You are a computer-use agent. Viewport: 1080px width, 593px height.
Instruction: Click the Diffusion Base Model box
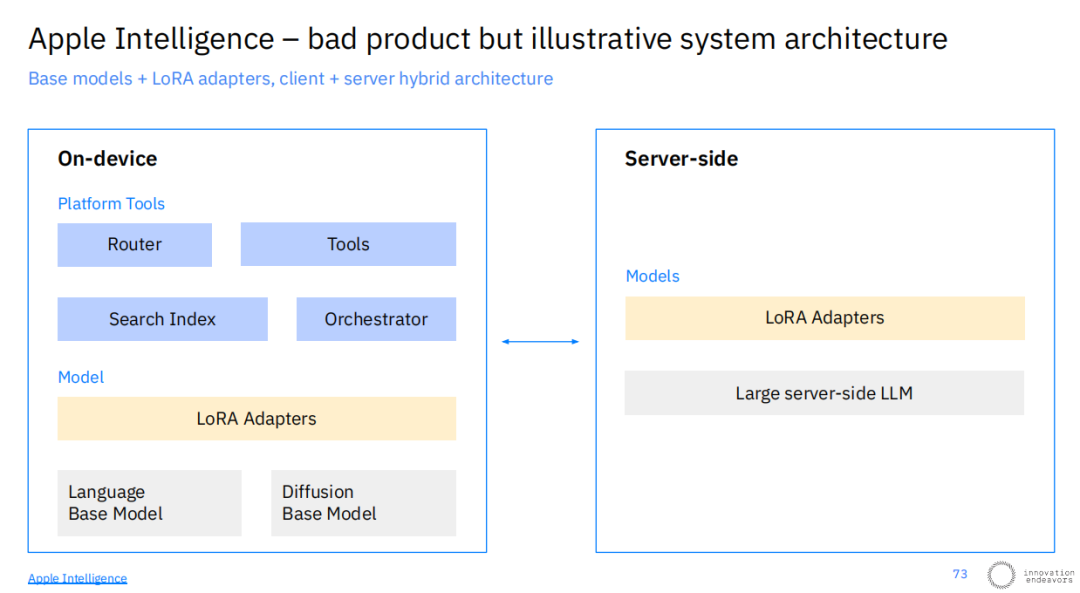(x=364, y=503)
